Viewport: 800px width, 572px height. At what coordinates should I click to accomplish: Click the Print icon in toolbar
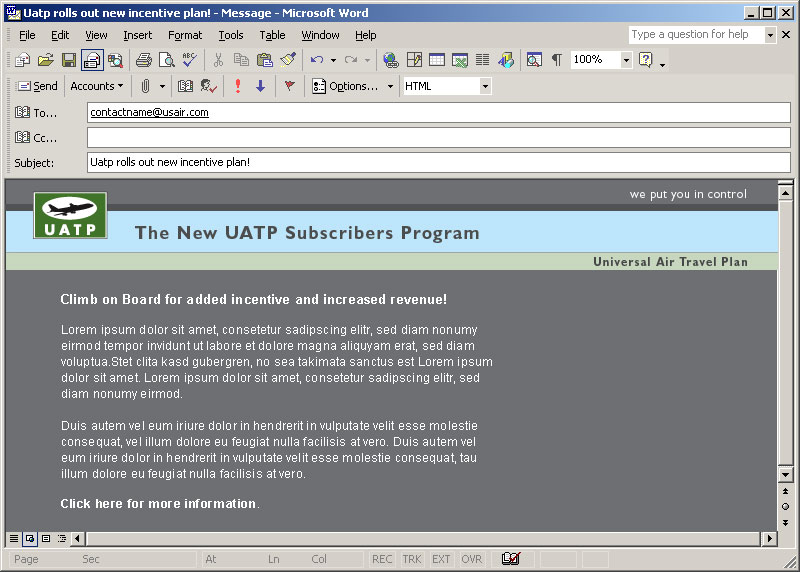coord(143,60)
